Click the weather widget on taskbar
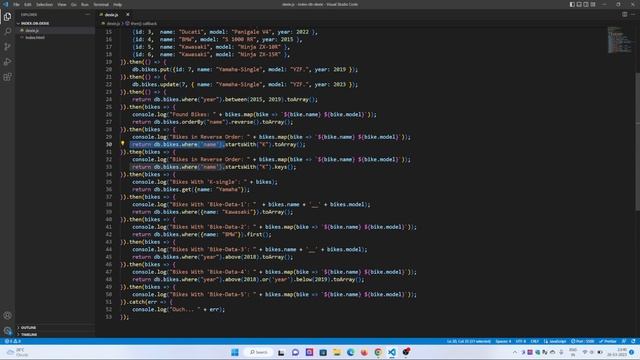640x360 pixels. (x=17, y=352)
